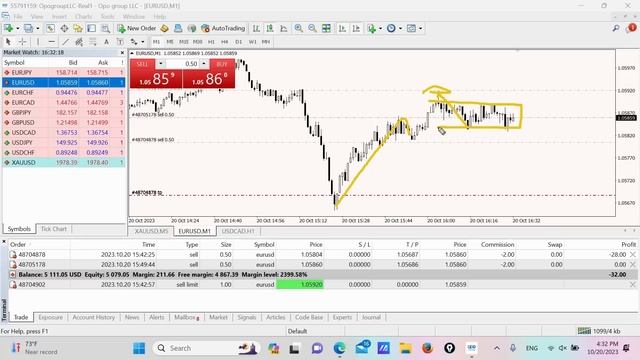This screenshot has width=640, height=360.
Task: Decrease trade volume with down arrow
Action: click(160, 64)
